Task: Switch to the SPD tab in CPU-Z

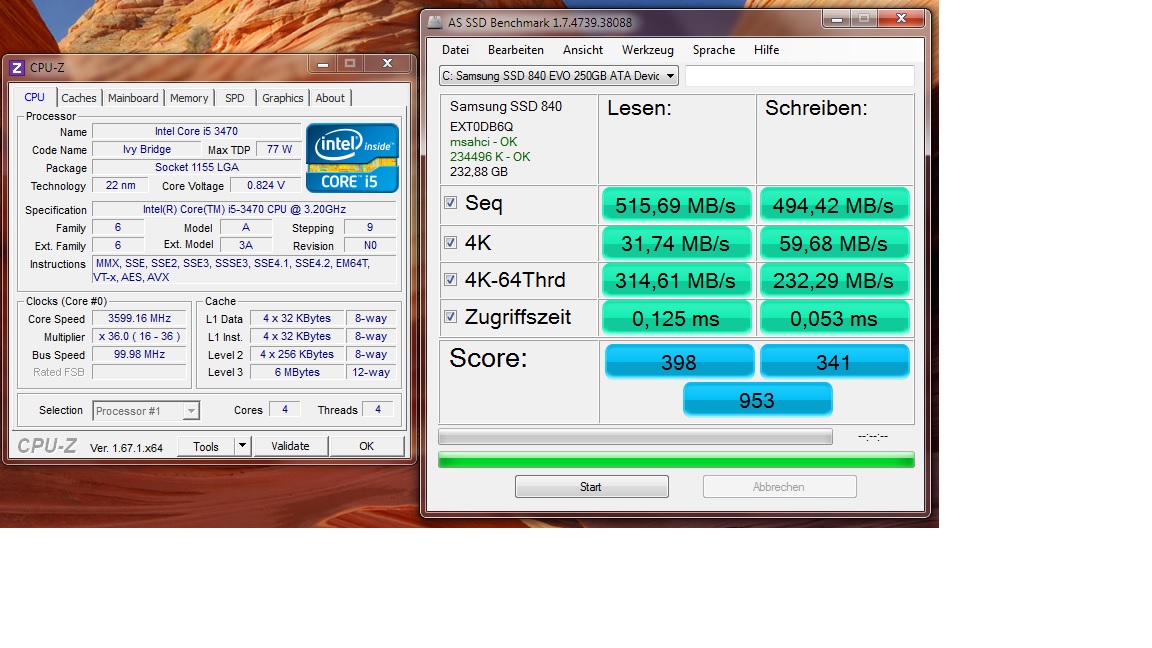Action: tap(235, 98)
